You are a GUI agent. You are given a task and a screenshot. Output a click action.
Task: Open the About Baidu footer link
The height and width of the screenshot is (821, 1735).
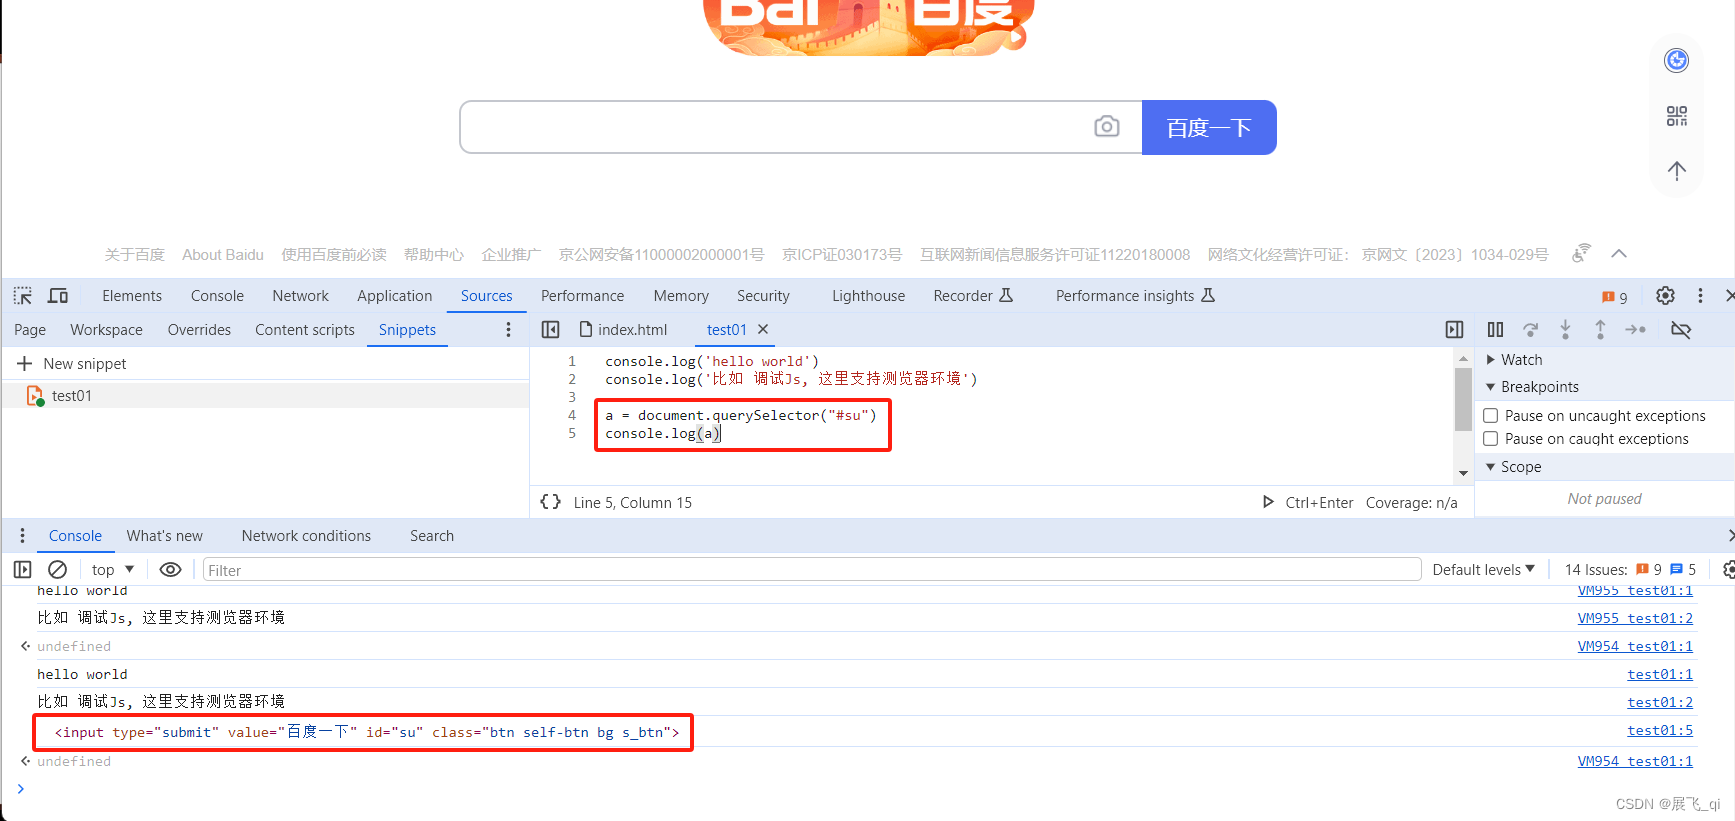click(223, 255)
